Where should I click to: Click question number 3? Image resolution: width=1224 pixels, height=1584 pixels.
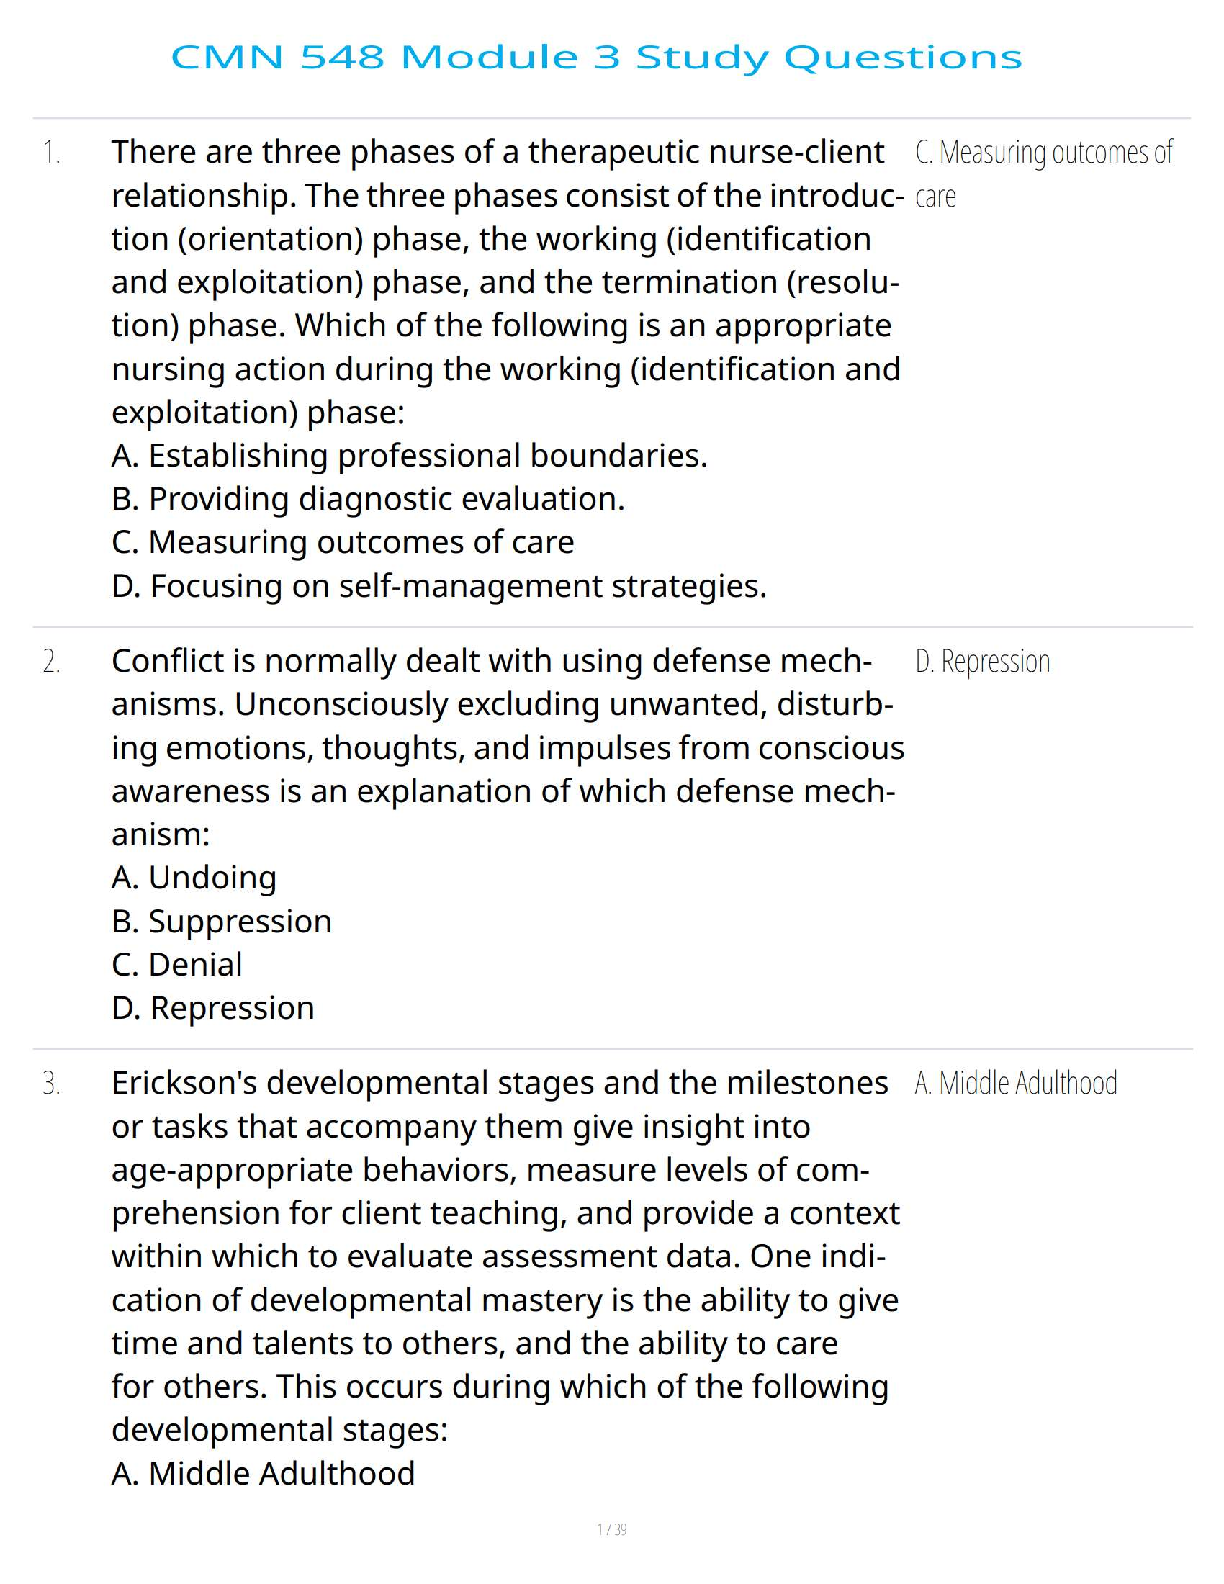51,1084
